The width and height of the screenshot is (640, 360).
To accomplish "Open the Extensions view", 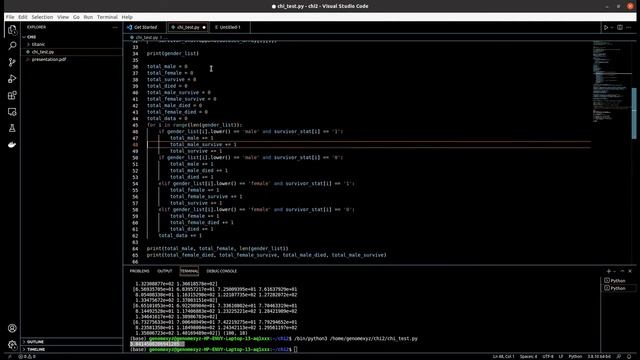I will 12,96.
